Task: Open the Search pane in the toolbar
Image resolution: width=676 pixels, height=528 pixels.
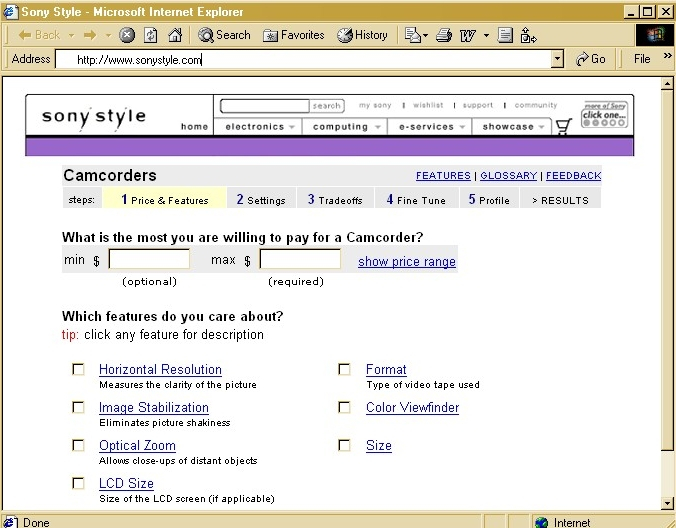Action: 225,35
